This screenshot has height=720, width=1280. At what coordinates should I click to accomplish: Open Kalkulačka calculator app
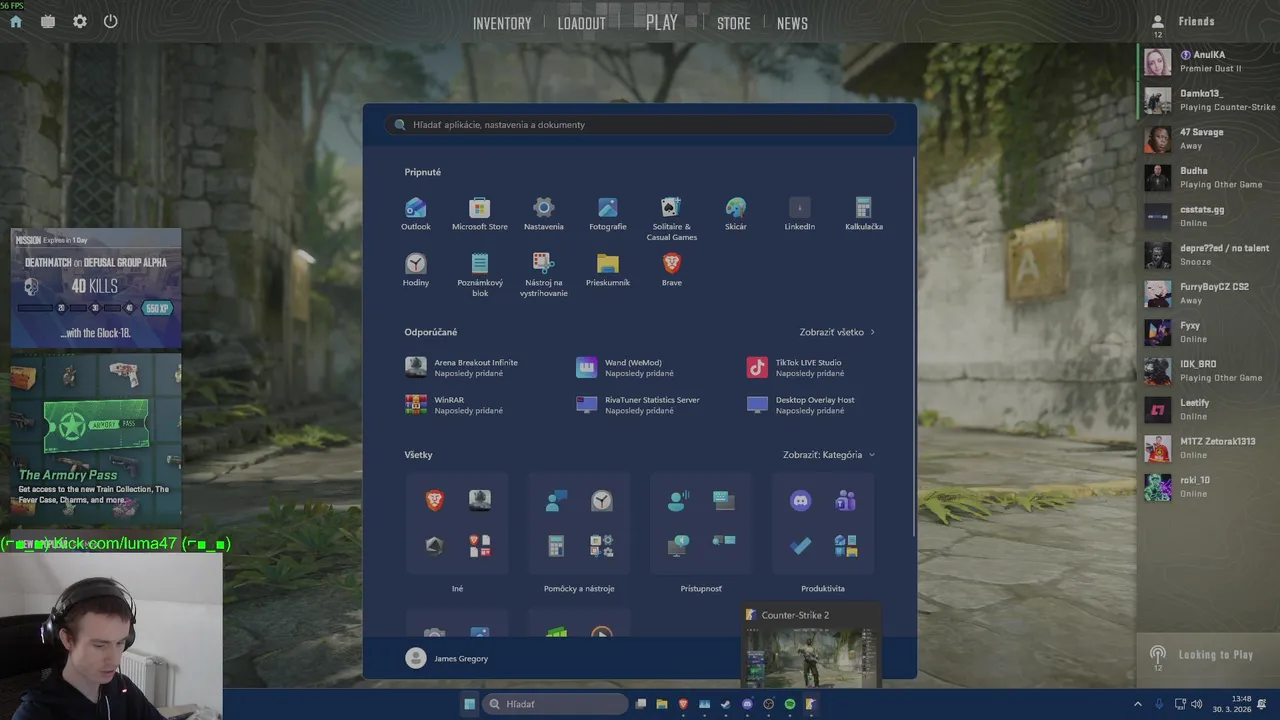[864, 213]
